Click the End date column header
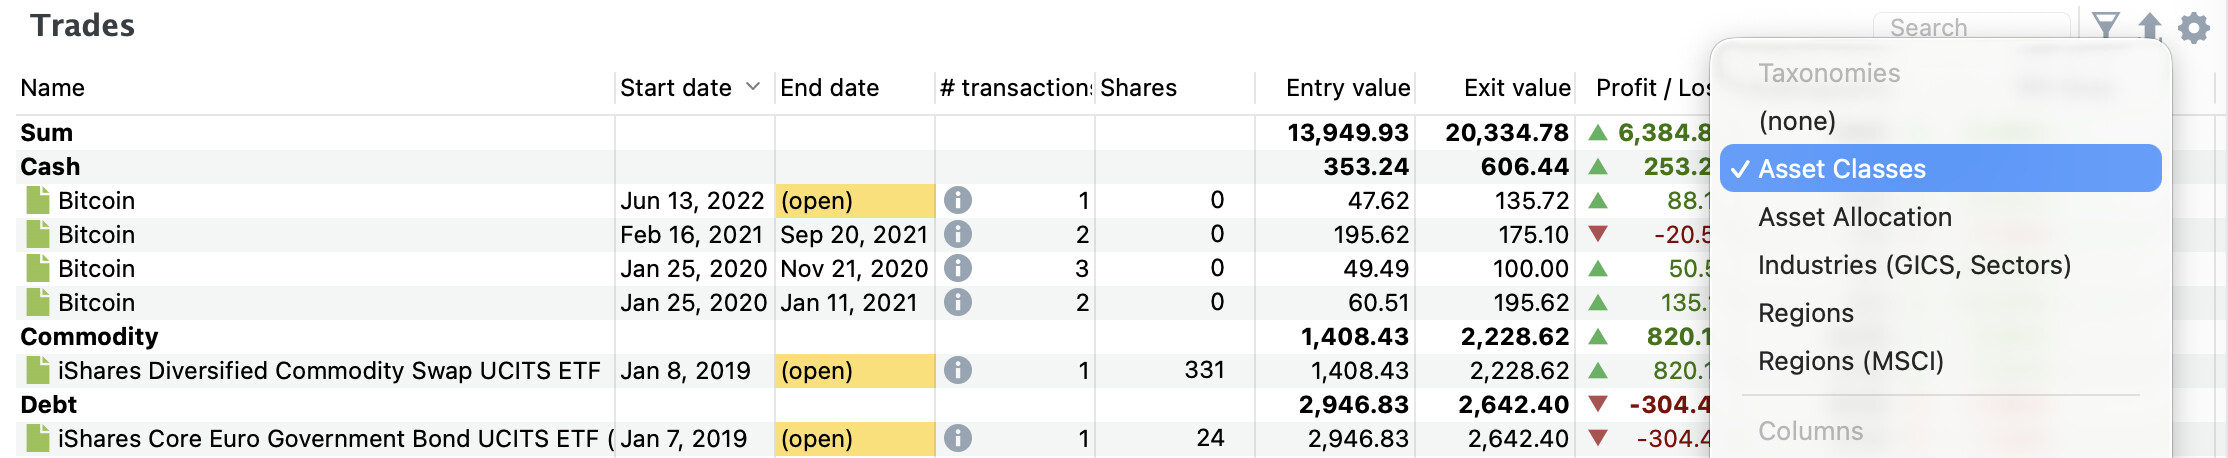 click(829, 88)
